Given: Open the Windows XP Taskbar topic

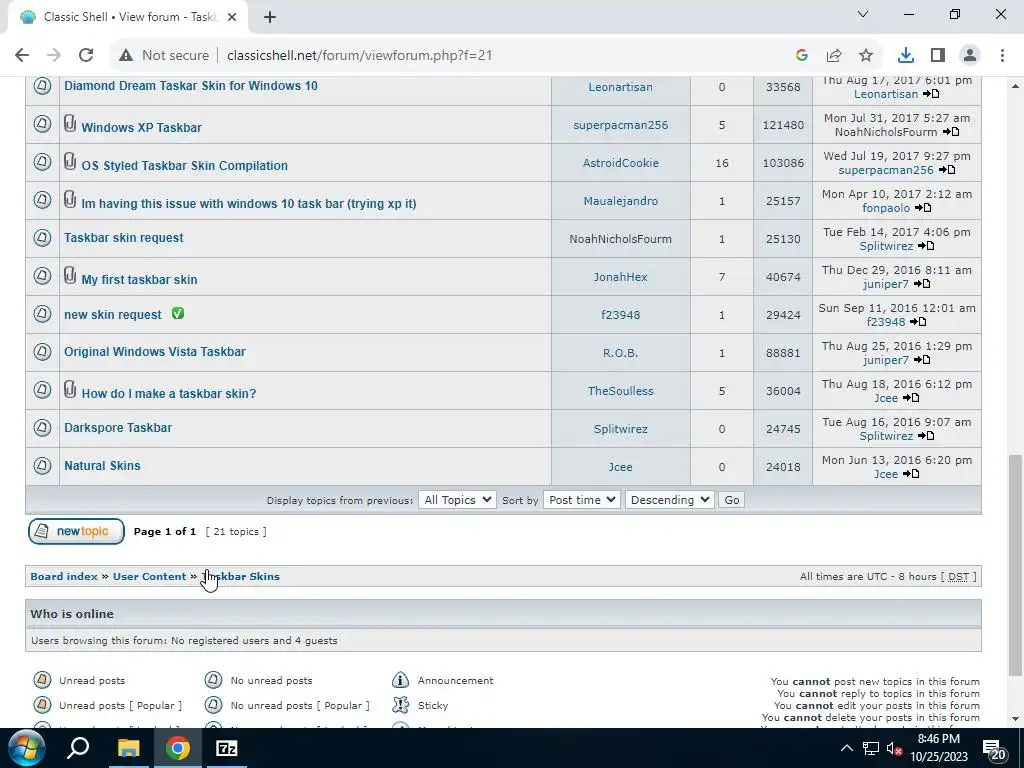Looking at the screenshot, I should (142, 128).
